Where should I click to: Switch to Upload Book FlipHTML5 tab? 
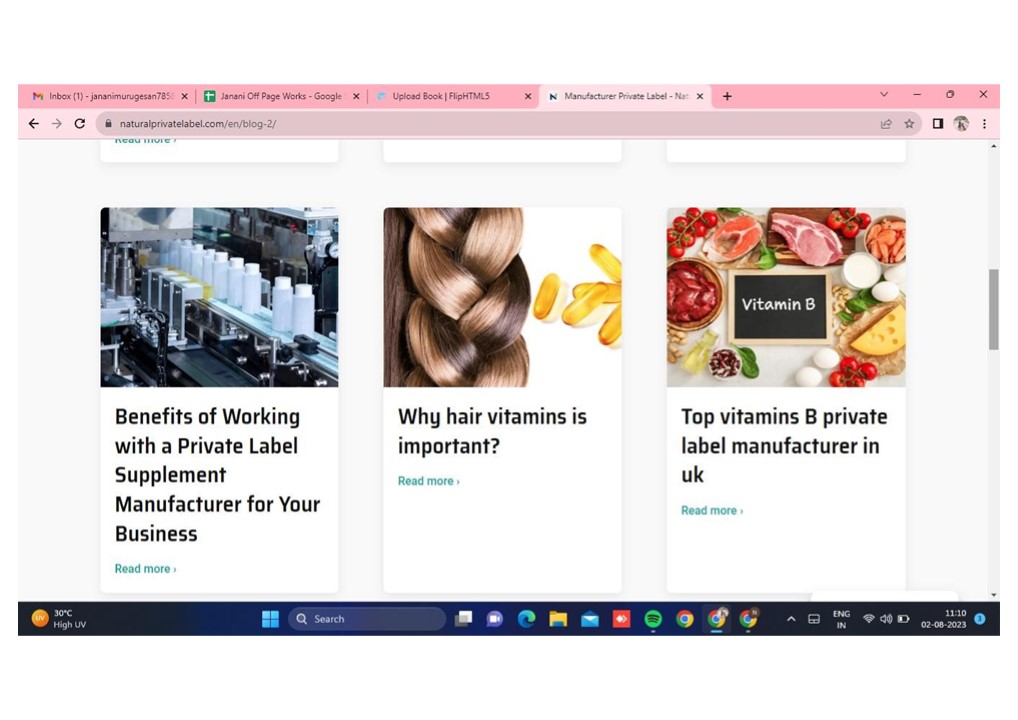(451, 96)
